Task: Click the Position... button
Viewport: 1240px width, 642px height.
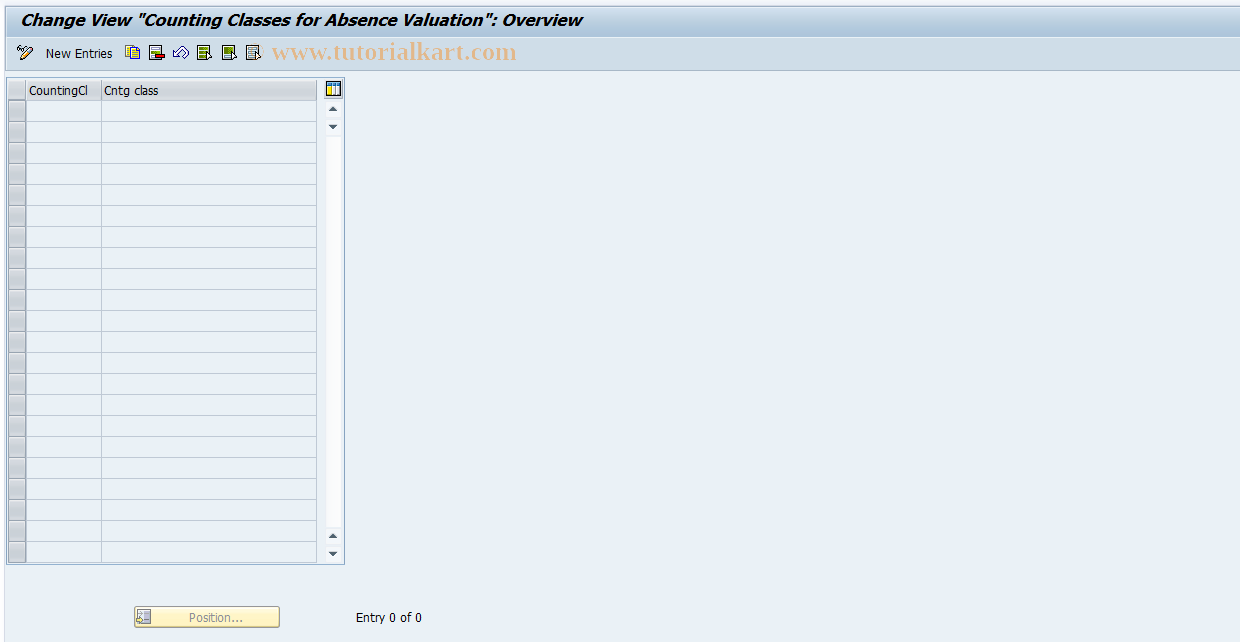Action: [x=207, y=617]
